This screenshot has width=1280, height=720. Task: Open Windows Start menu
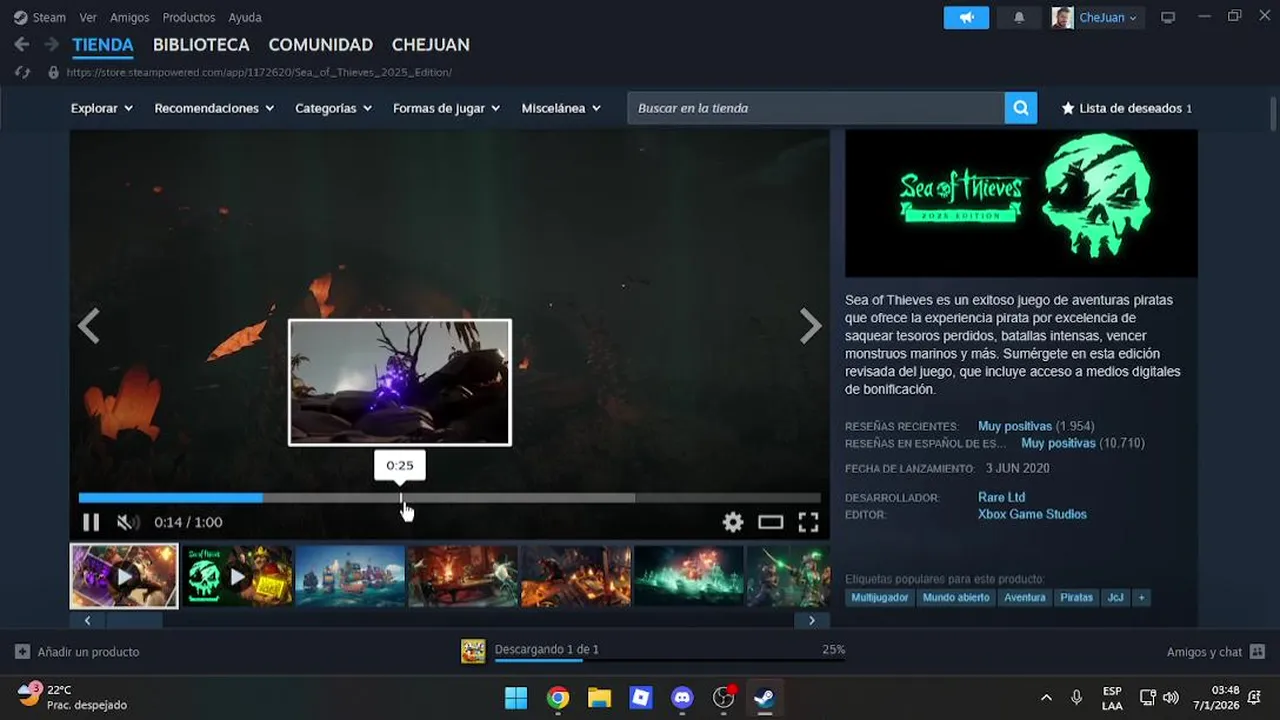point(516,698)
